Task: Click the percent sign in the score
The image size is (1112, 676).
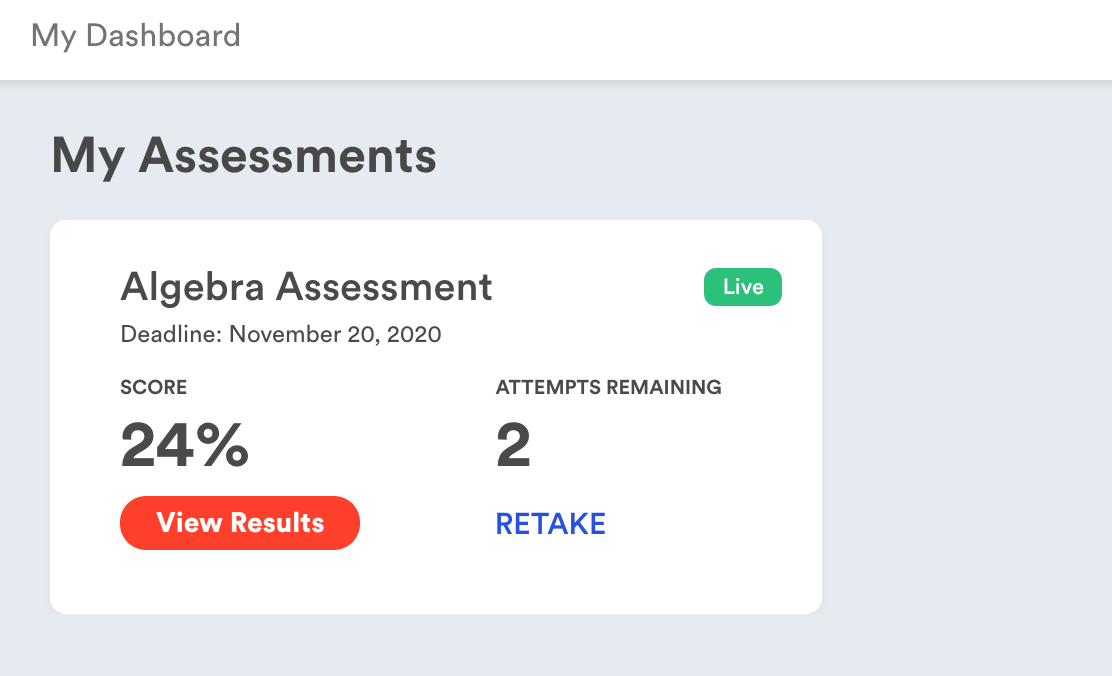Action: coord(221,446)
